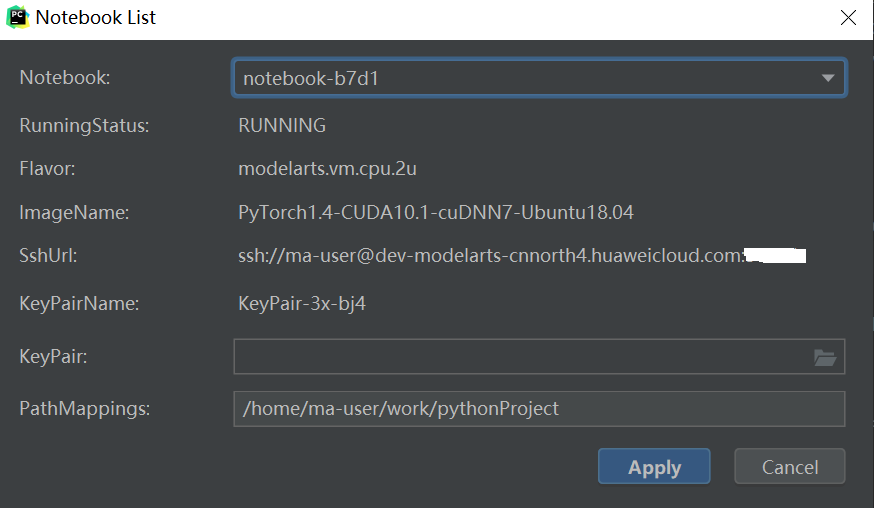
Task: Close the Notebook List dialog
Action: click(848, 18)
